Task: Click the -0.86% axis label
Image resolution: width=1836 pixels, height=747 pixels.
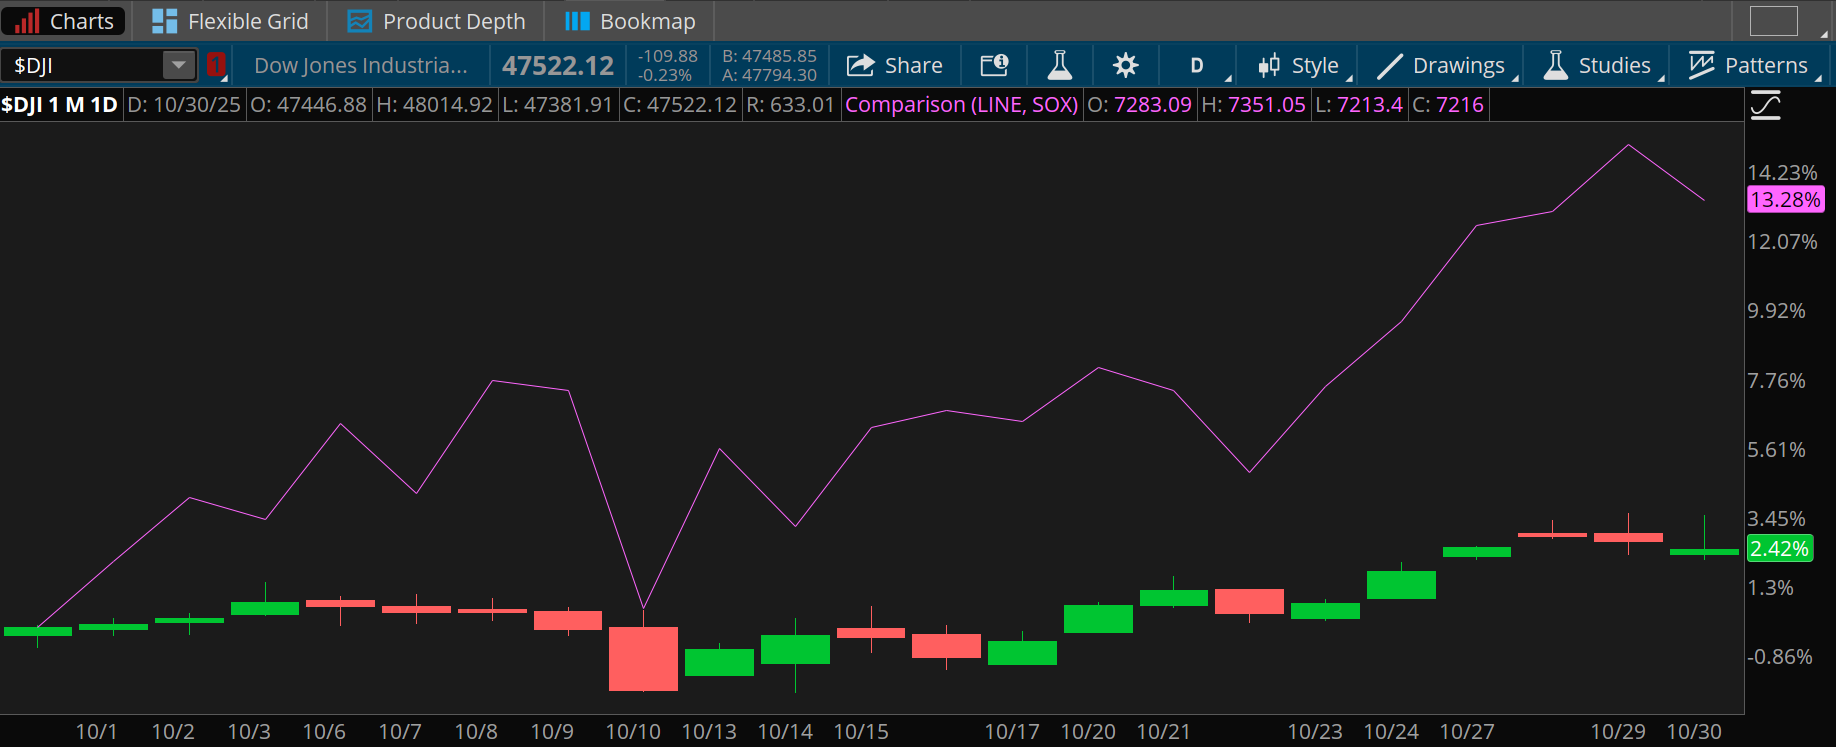Action: point(1780,657)
